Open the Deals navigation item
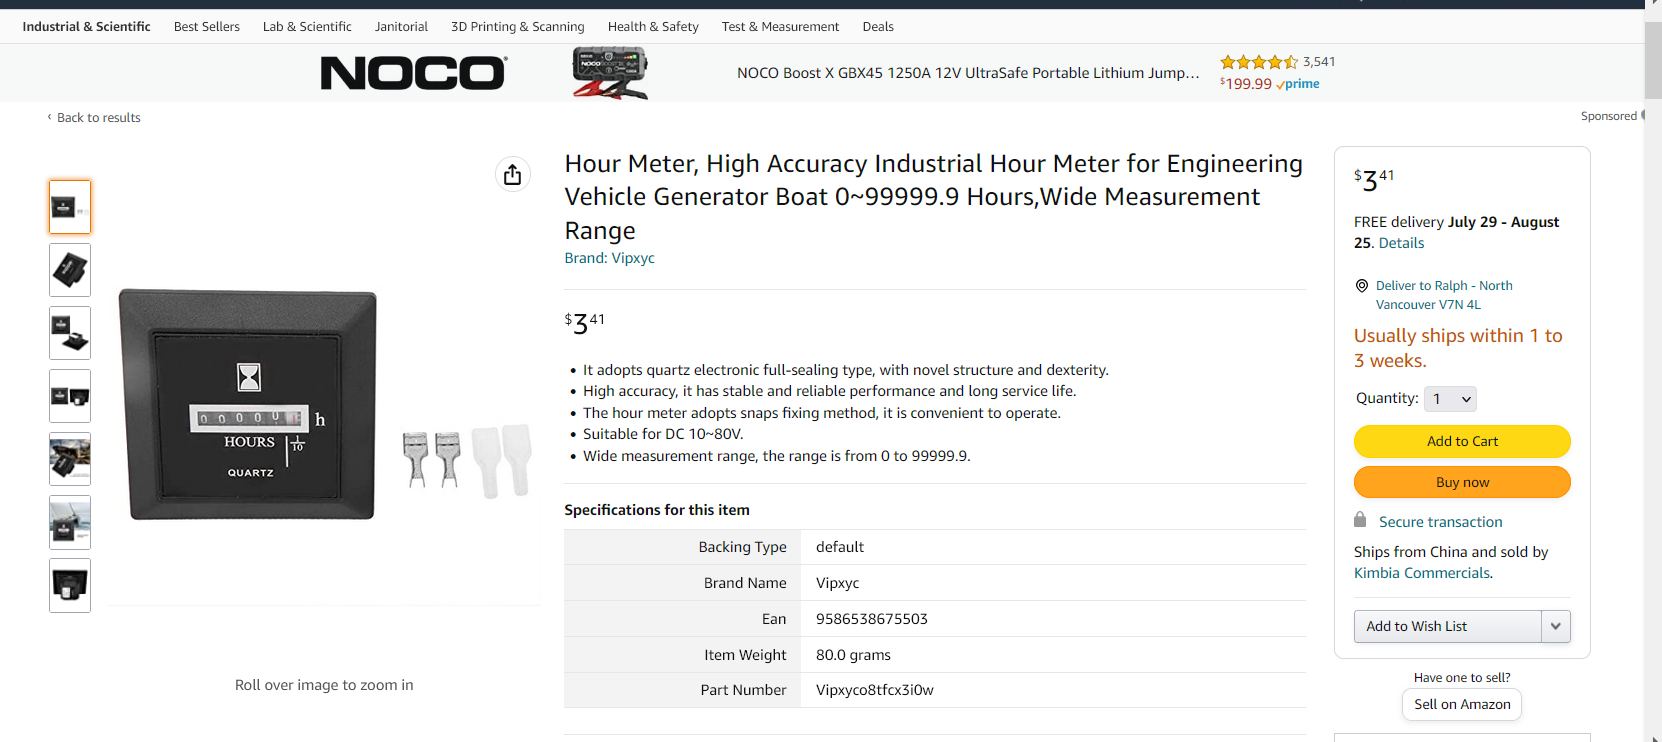The image size is (1662, 742). coord(878,27)
